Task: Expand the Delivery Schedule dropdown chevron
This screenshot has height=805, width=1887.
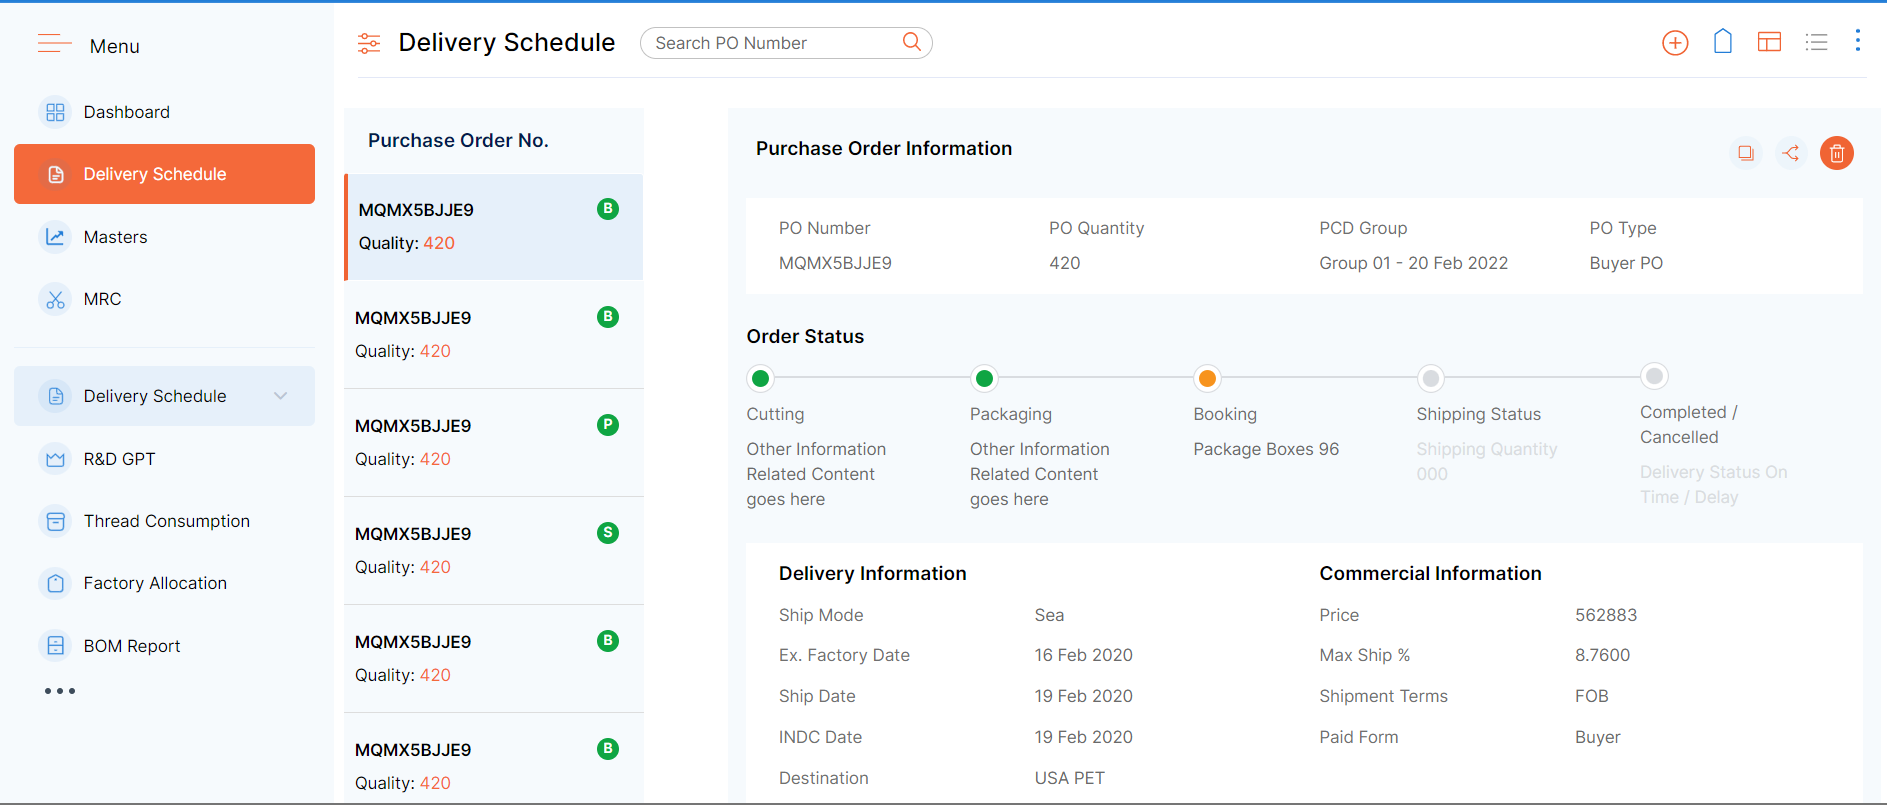Action: point(281,396)
